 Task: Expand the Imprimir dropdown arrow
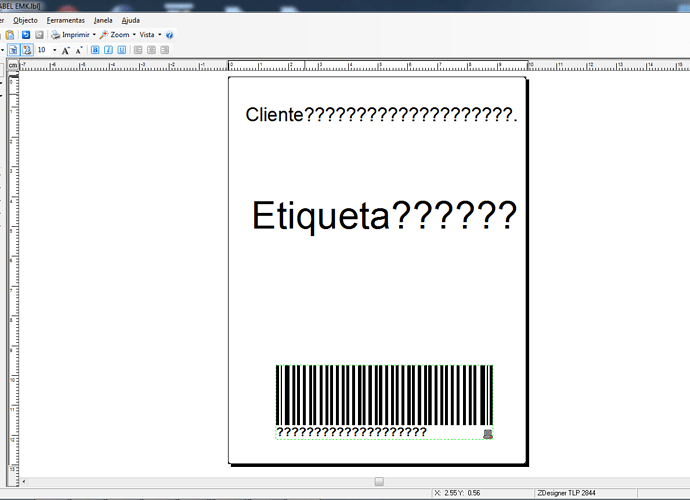(94, 35)
